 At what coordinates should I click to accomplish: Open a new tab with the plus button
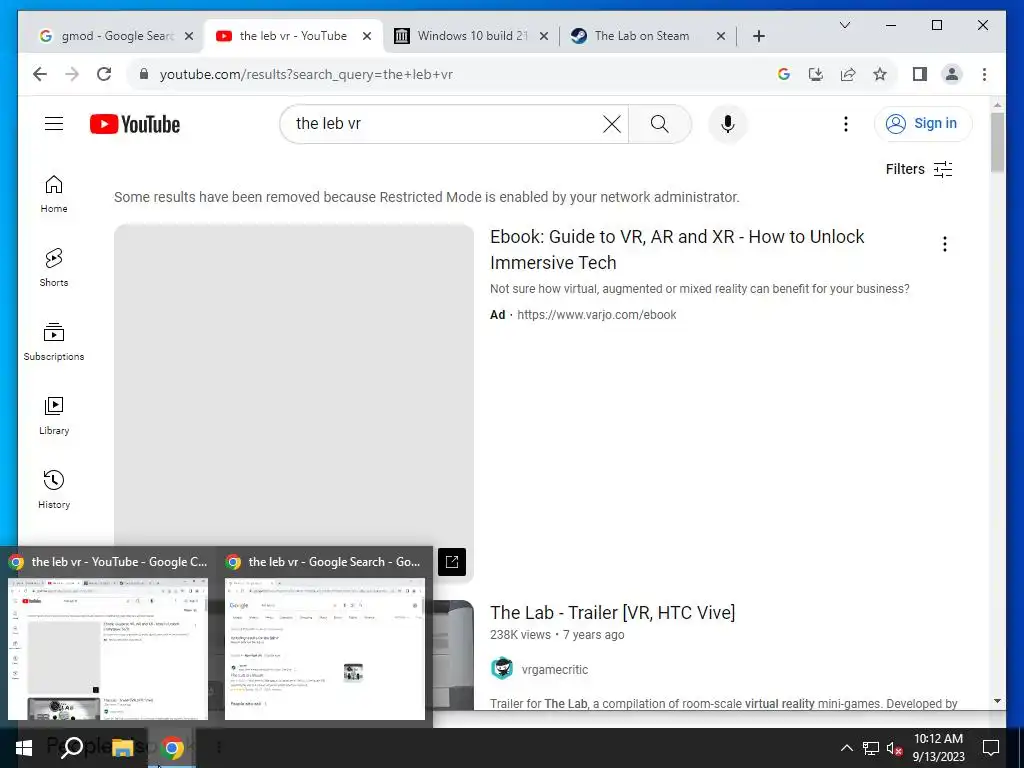758,36
